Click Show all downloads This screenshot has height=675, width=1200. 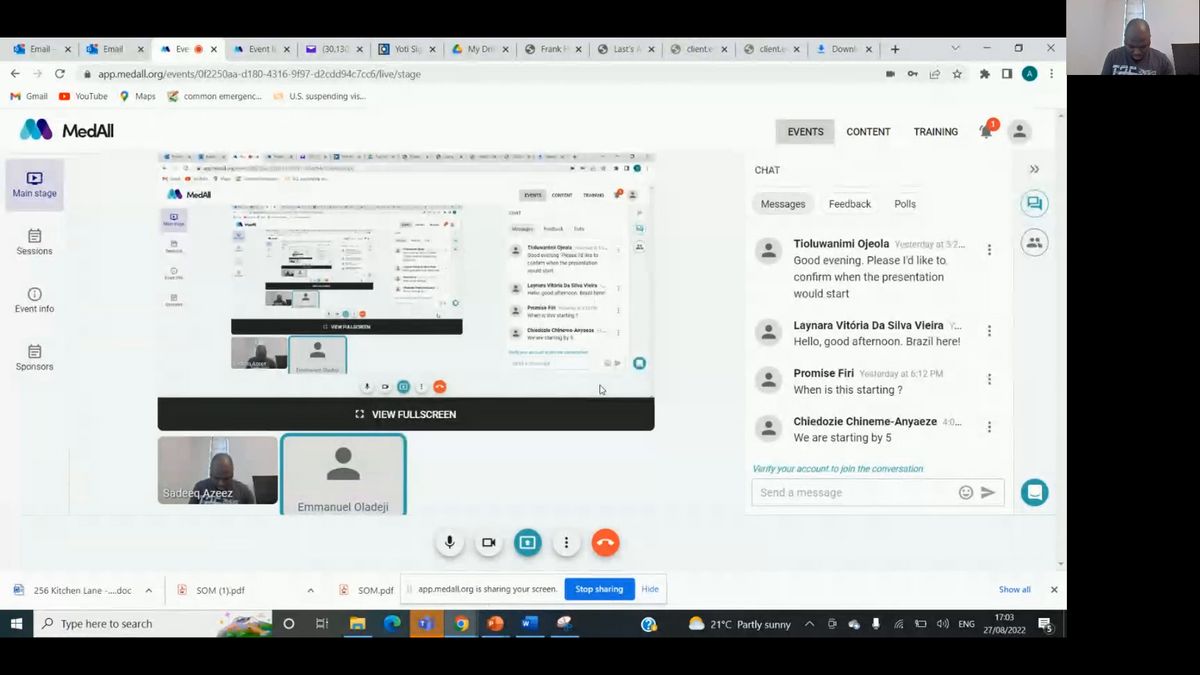coord(1014,590)
